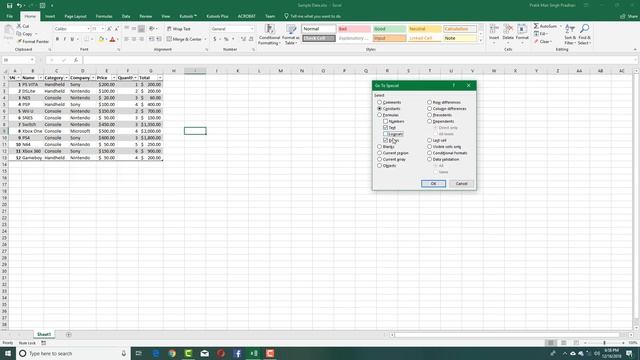Open the font name dropdown

click(x=88, y=29)
